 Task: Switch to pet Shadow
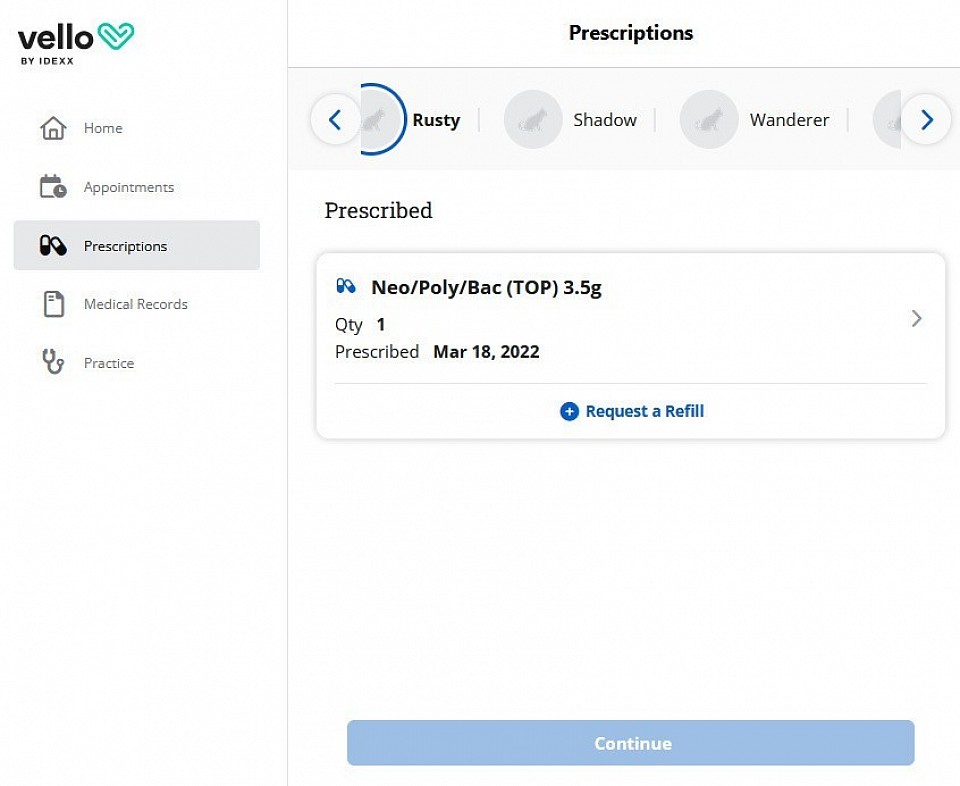[x=605, y=120]
